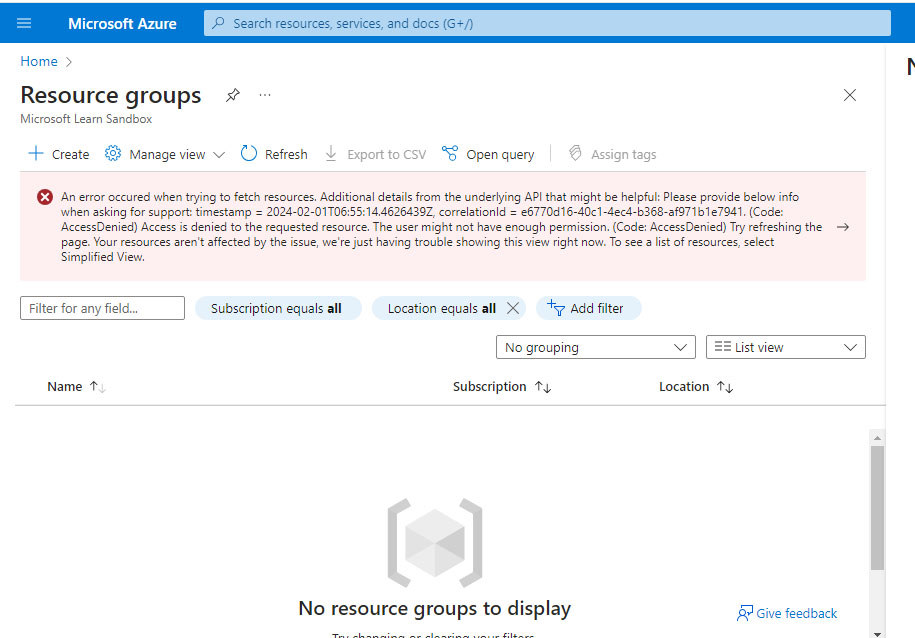Click the search magnifier icon
This screenshot has width=915, height=638.
(x=218, y=23)
